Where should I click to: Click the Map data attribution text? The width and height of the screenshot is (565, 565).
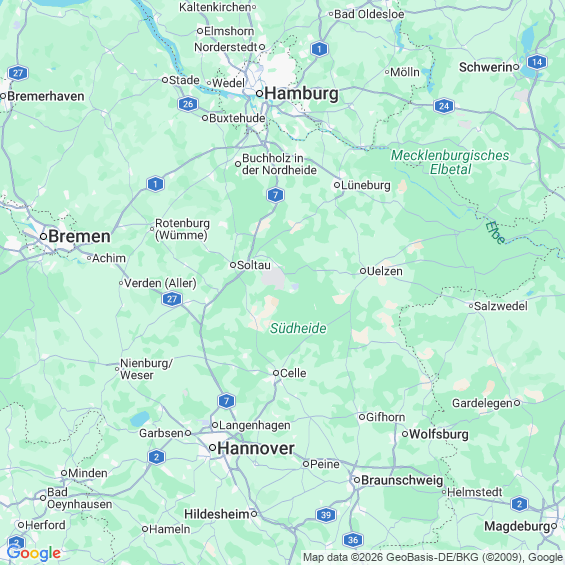click(x=432, y=557)
